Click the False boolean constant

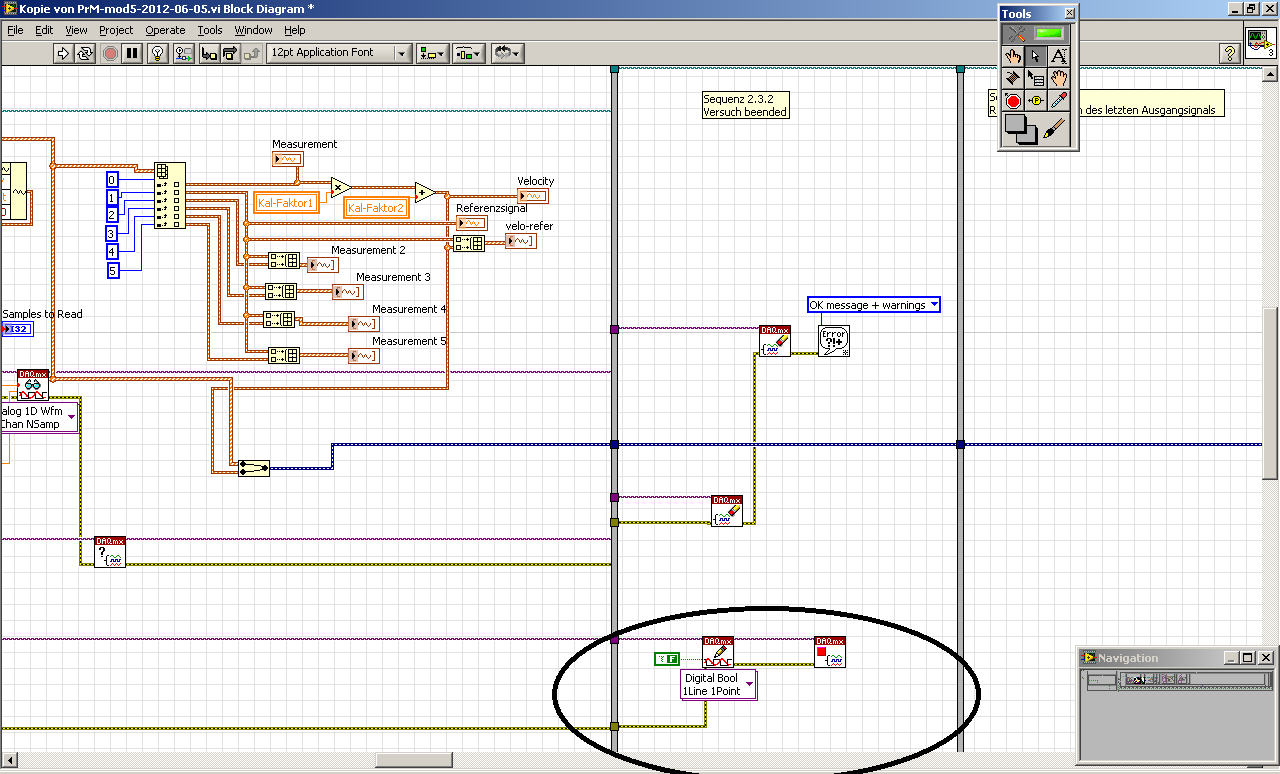point(667,658)
